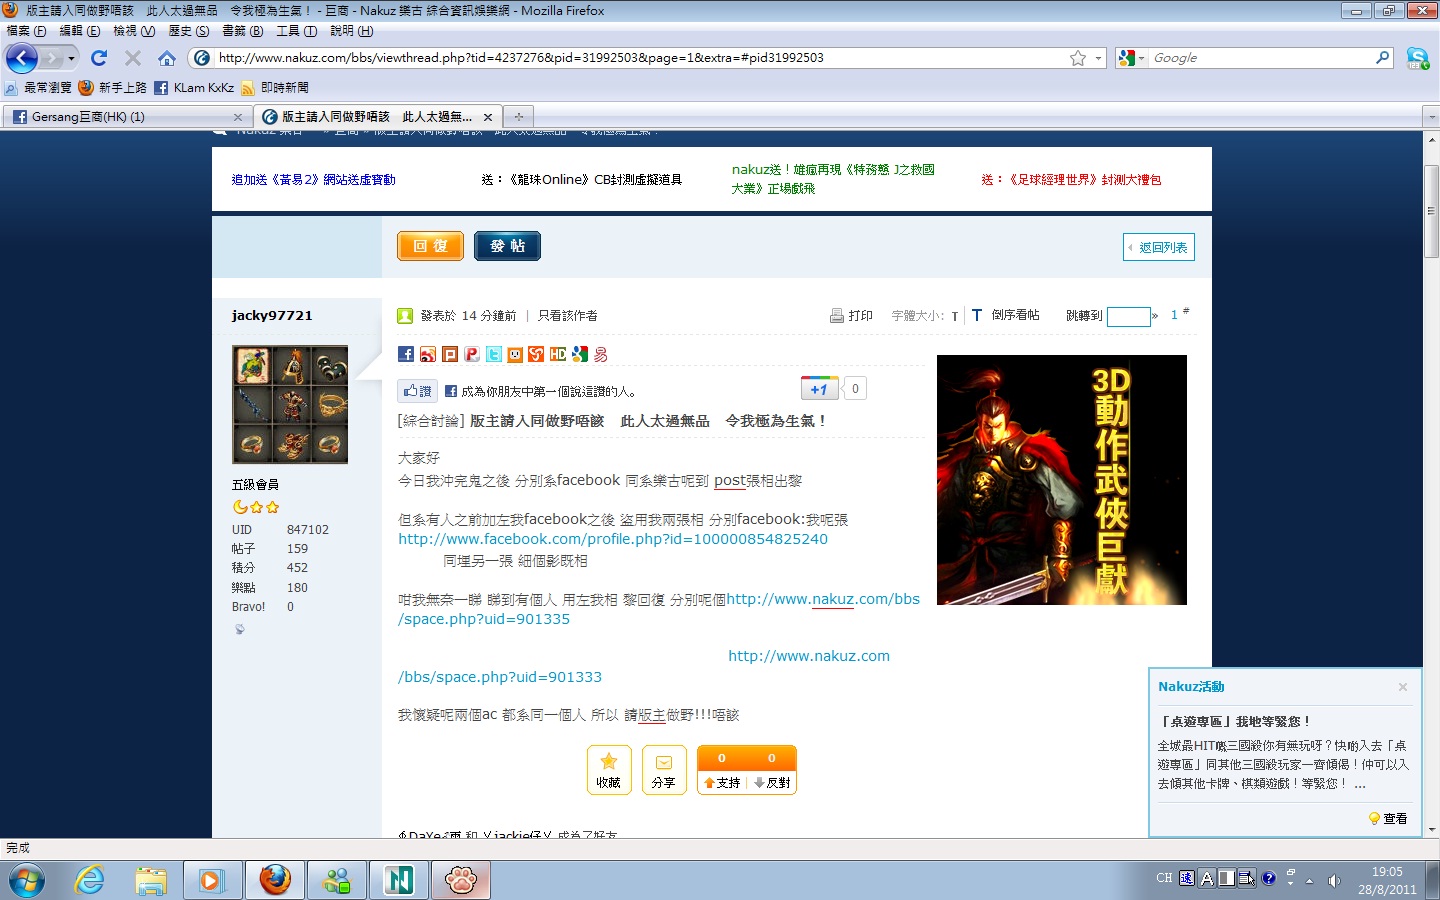The image size is (1440, 900).
Task: Click the Firefox home button
Action: tap(167, 58)
